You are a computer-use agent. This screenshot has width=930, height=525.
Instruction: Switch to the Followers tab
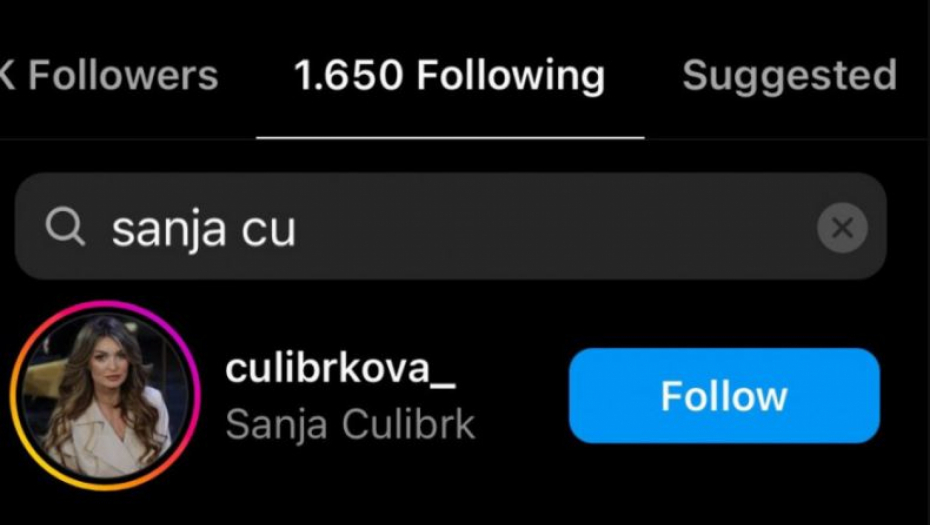click(110, 75)
